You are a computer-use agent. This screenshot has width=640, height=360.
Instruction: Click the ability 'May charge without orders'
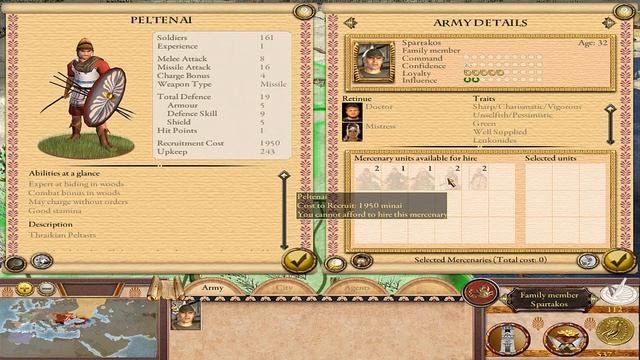(78, 202)
